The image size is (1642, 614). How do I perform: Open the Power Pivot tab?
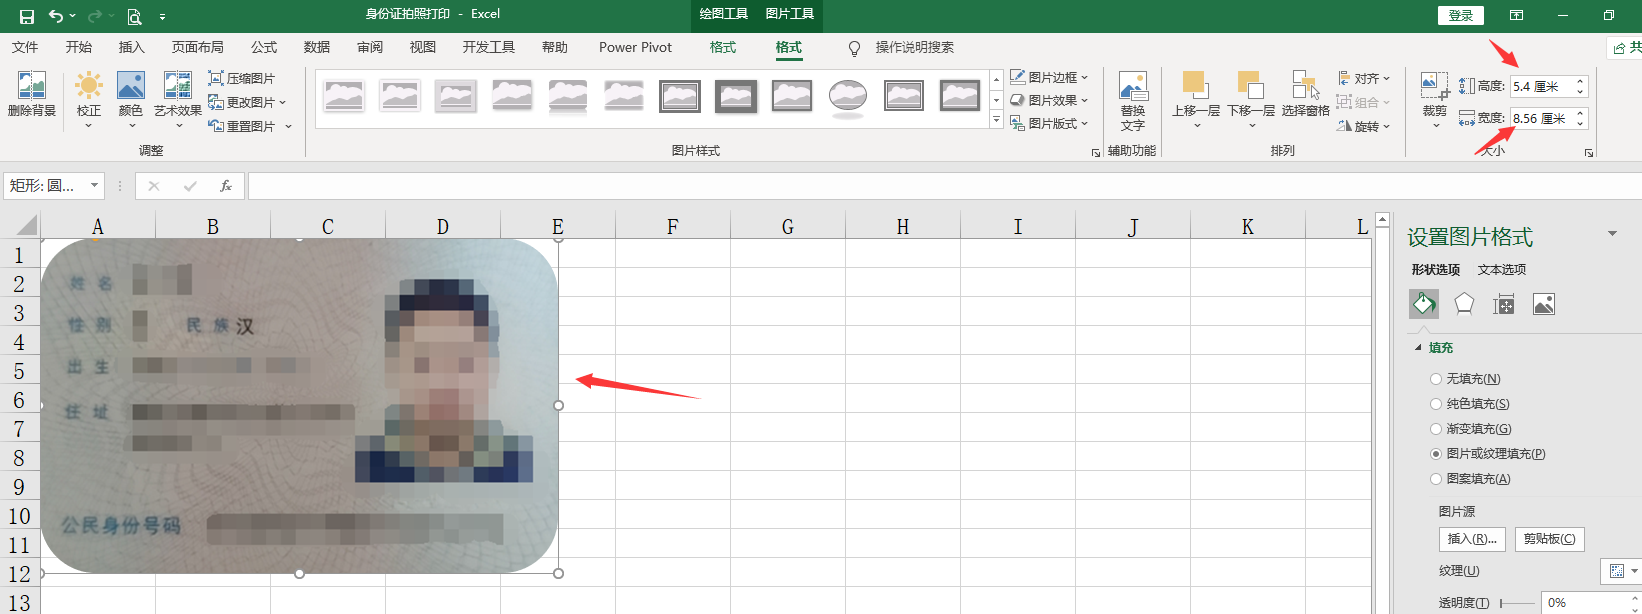(x=636, y=47)
